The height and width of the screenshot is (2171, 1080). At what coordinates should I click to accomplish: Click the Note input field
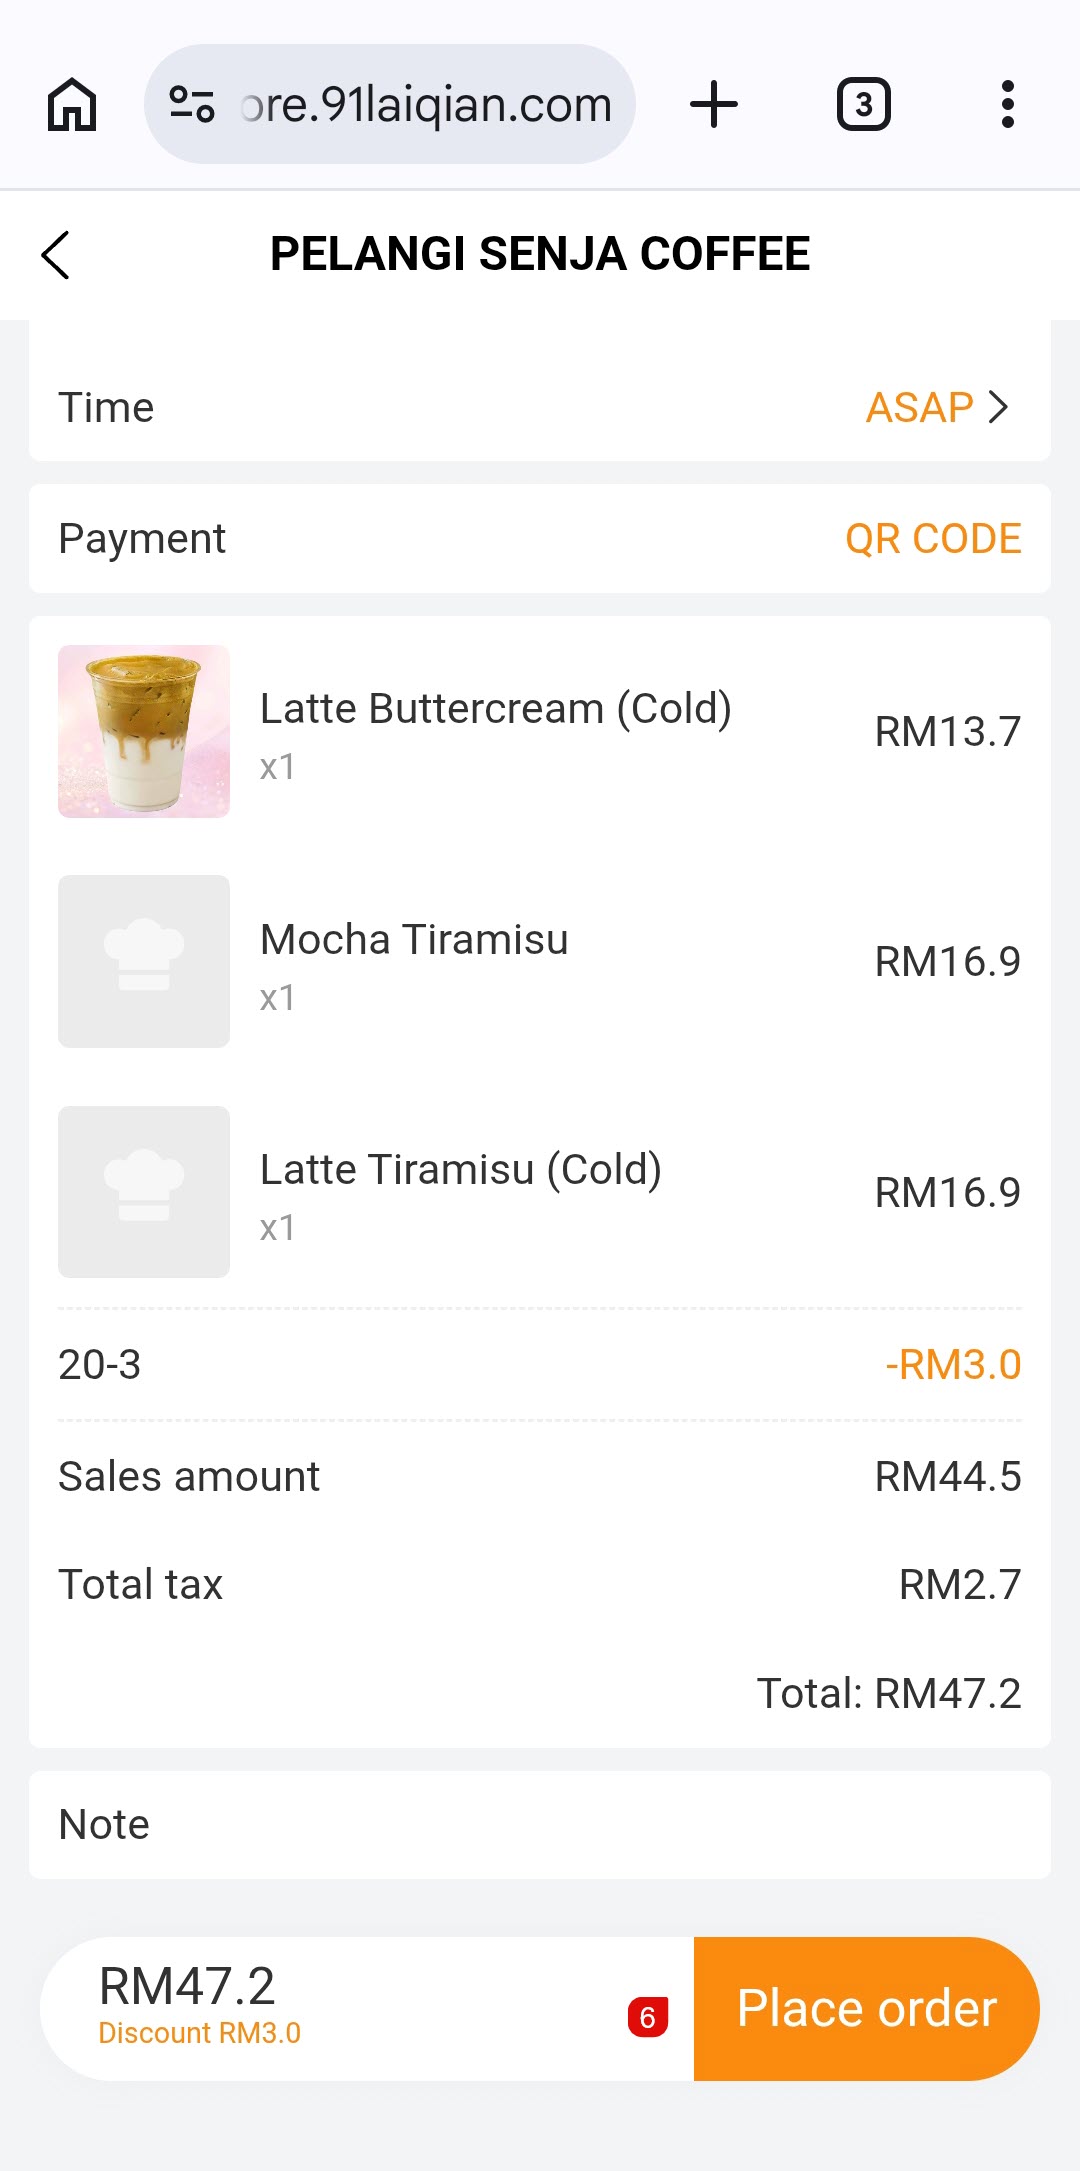click(540, 1825)
